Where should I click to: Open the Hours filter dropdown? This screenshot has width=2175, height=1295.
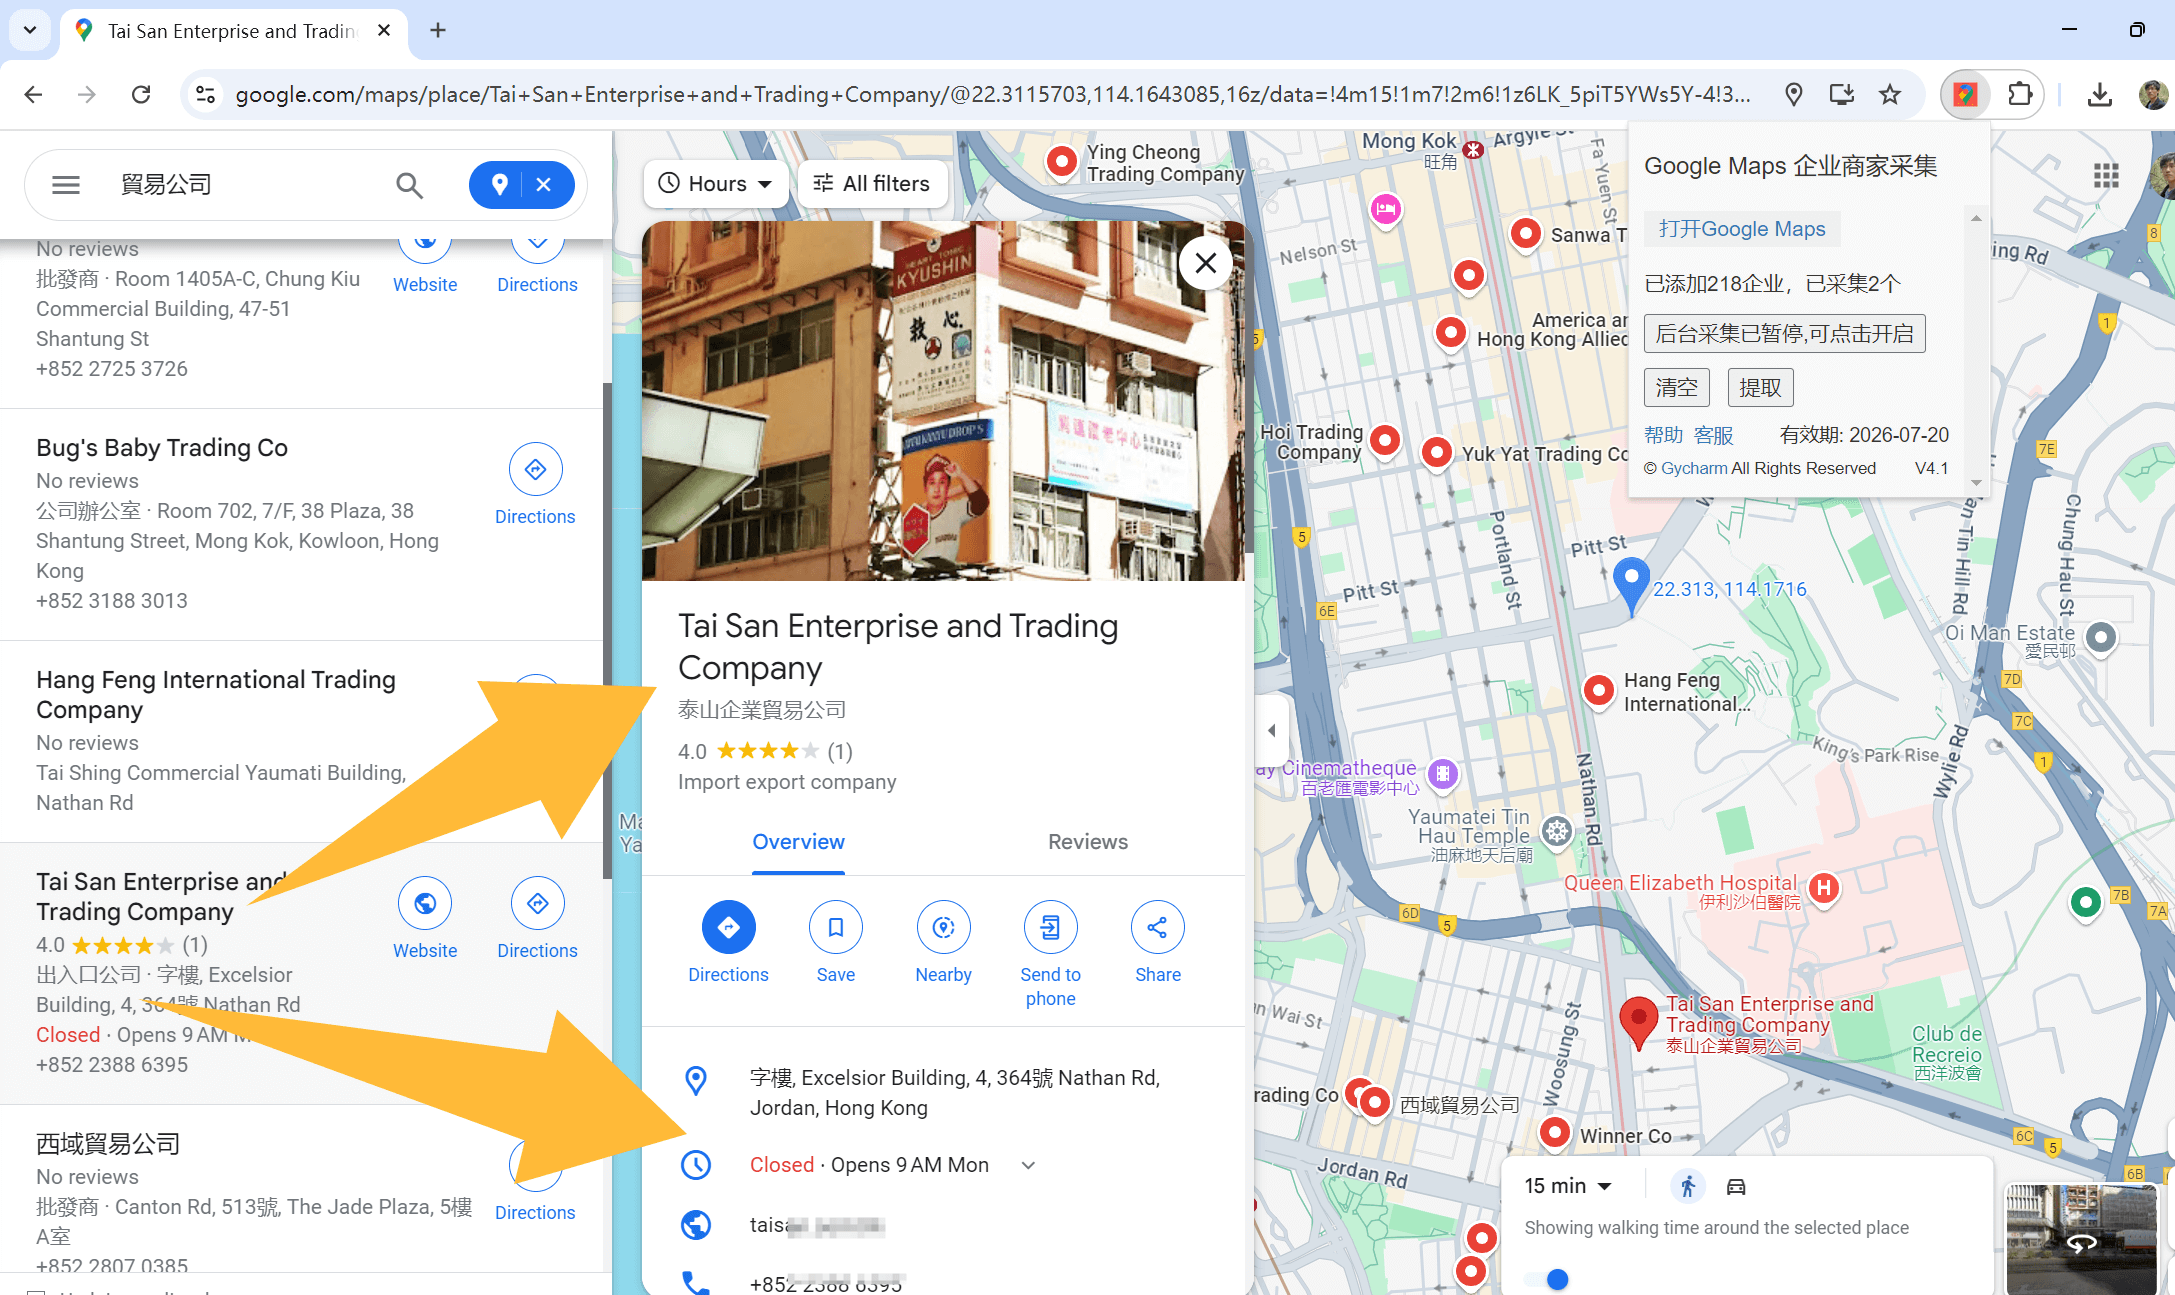tap(715, 184)
